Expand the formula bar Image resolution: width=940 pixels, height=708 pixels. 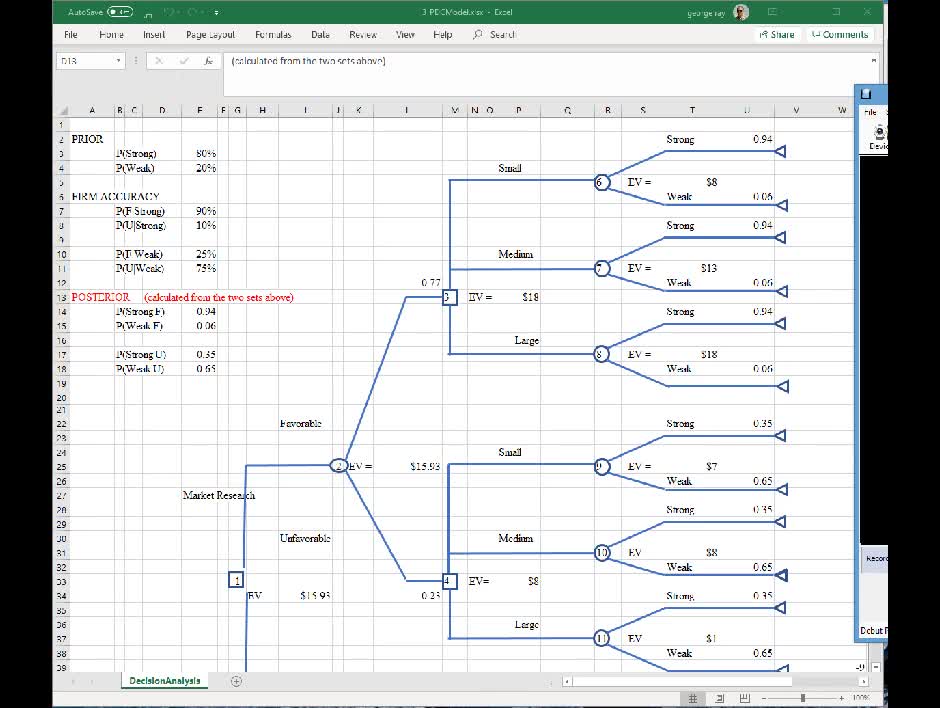pyautogui.click(x=873, y=60)
